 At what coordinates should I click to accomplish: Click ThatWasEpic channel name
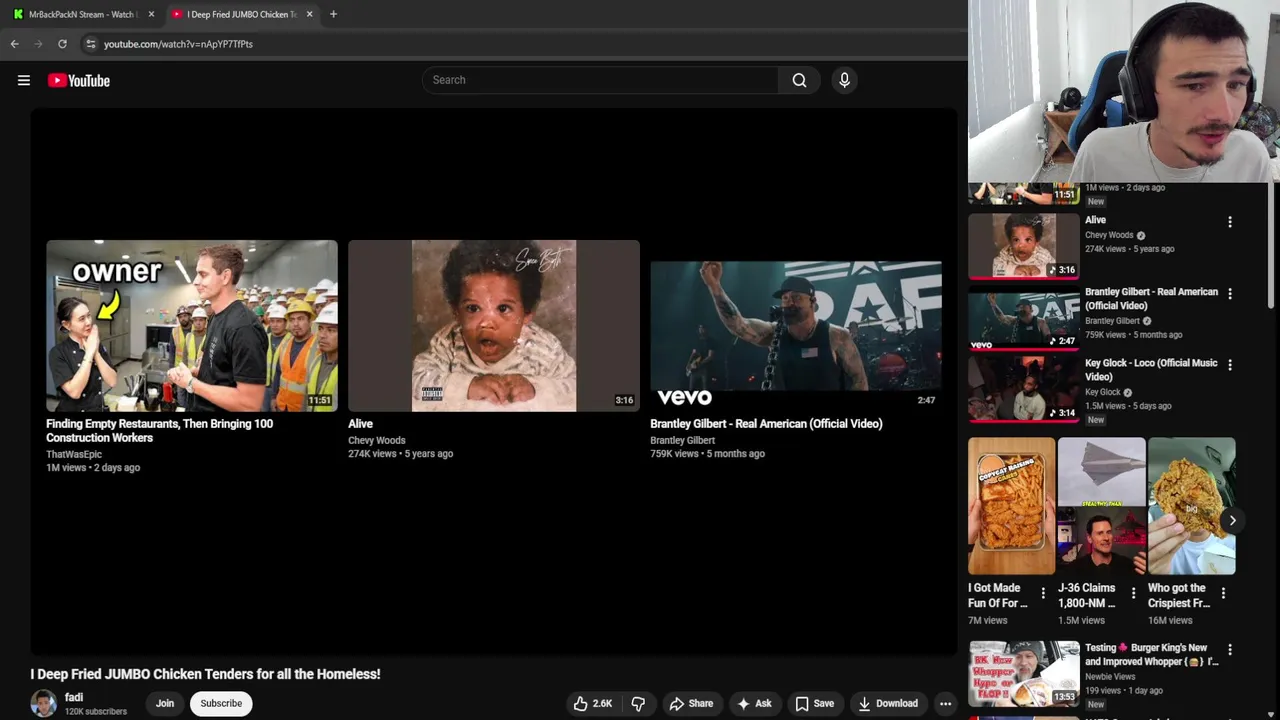tap(74, 454)
